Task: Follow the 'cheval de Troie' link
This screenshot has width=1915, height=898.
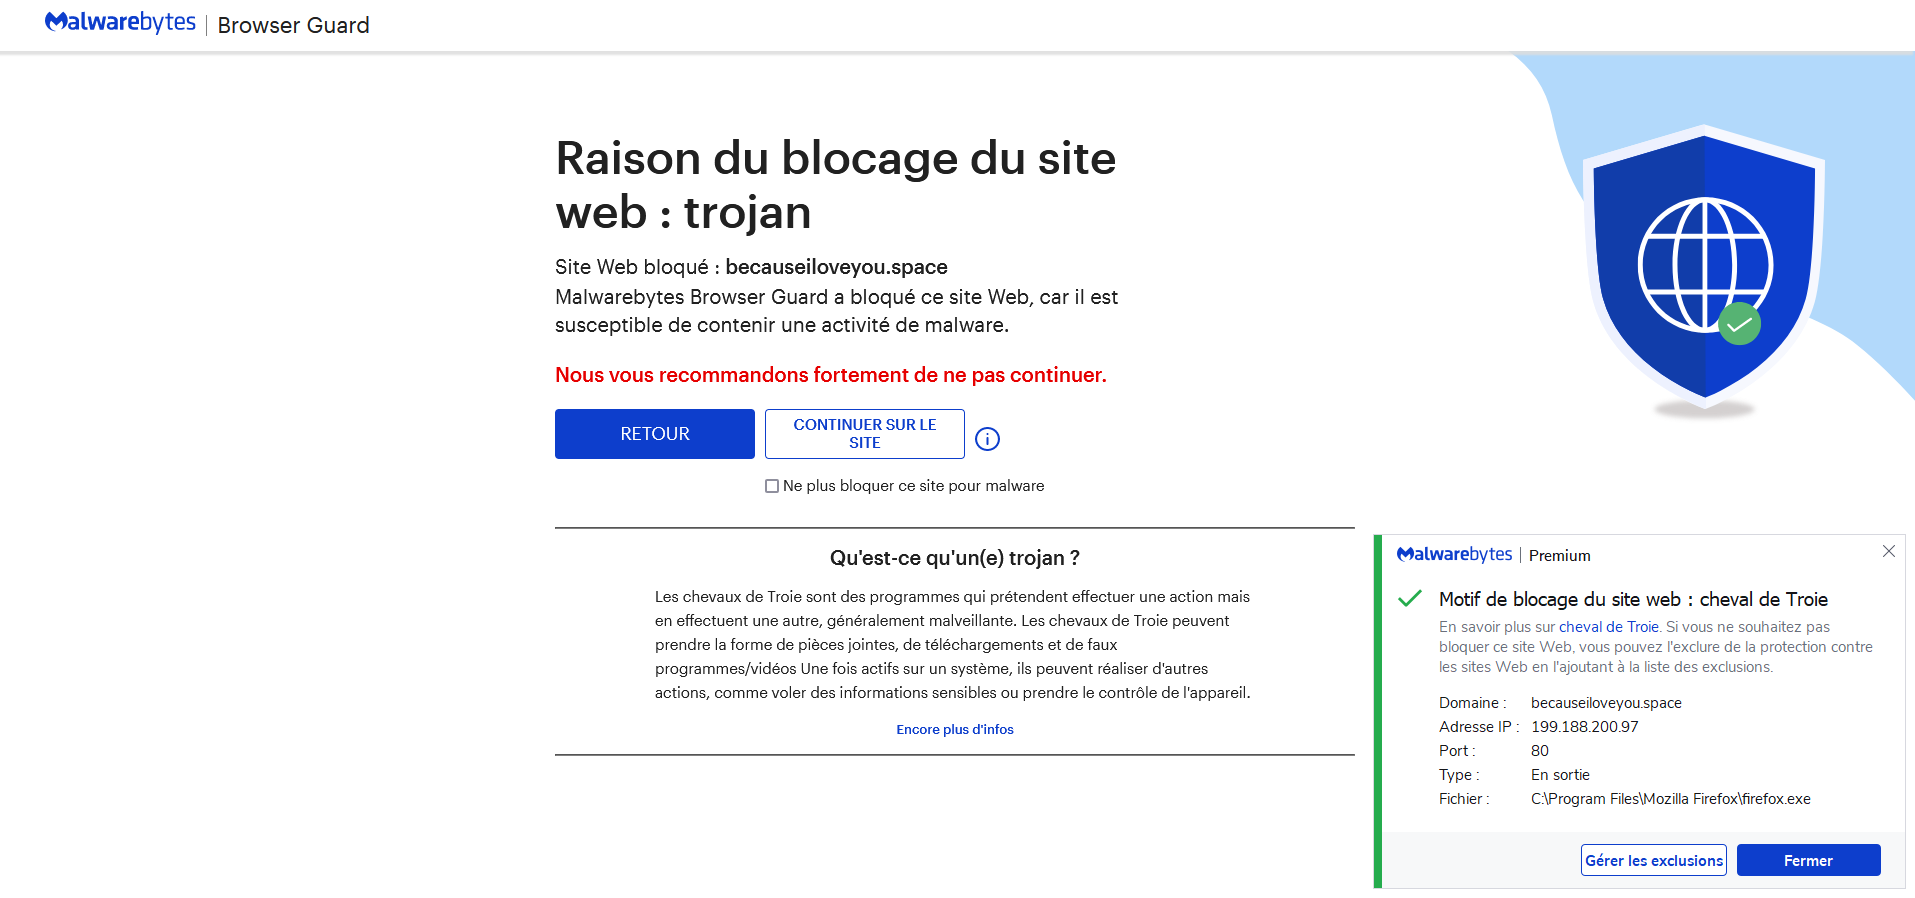Action: click(1608, 627)
